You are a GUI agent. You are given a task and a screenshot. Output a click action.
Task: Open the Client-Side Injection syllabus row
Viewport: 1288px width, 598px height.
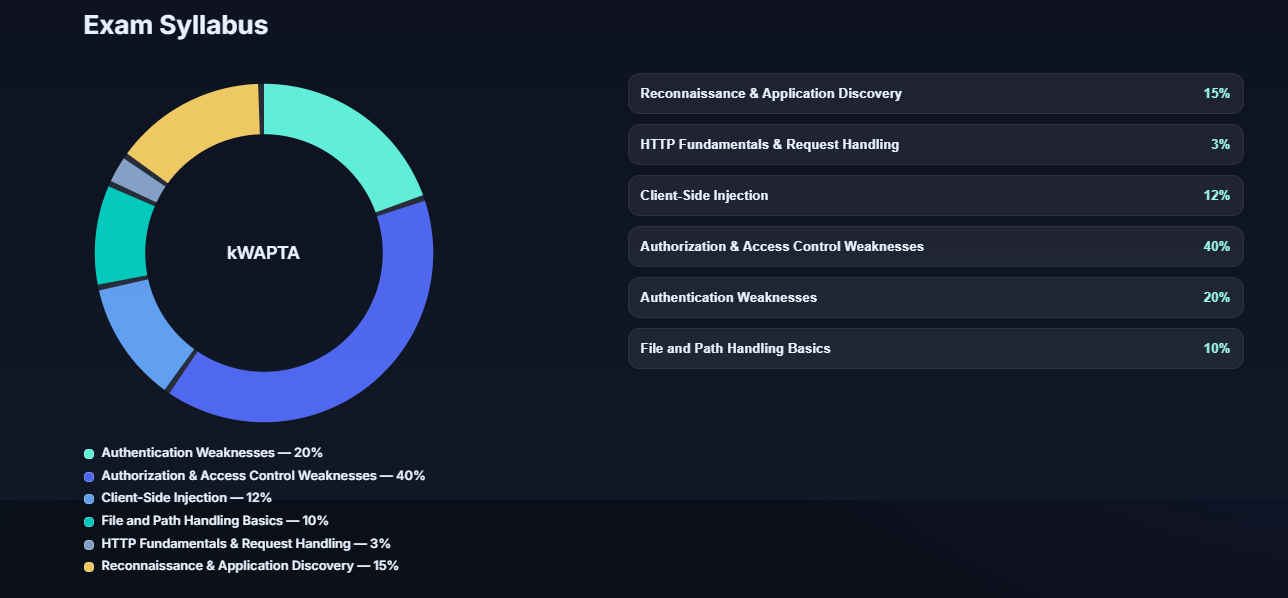point(935,196)
